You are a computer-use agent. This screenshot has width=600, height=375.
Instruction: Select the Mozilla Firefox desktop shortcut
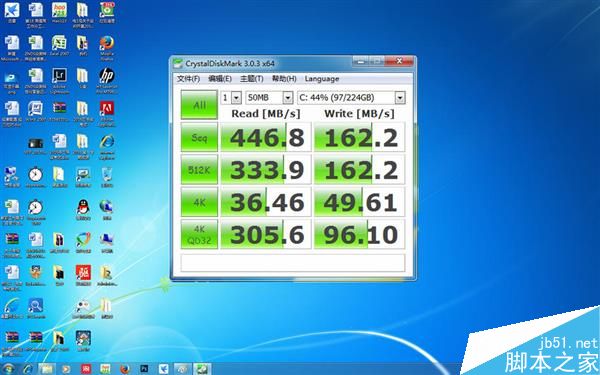(x=107, y=47)
